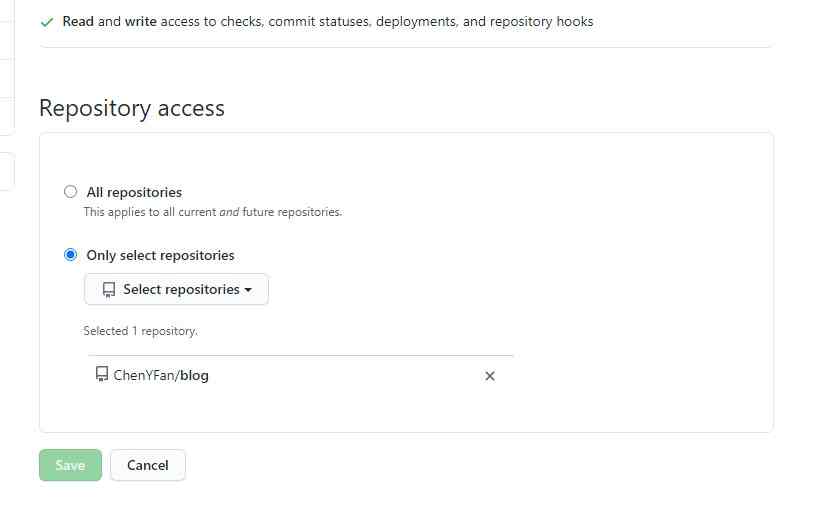Save the repository access settings
Viewport: 833px width, 507px height.
point(70,465)
